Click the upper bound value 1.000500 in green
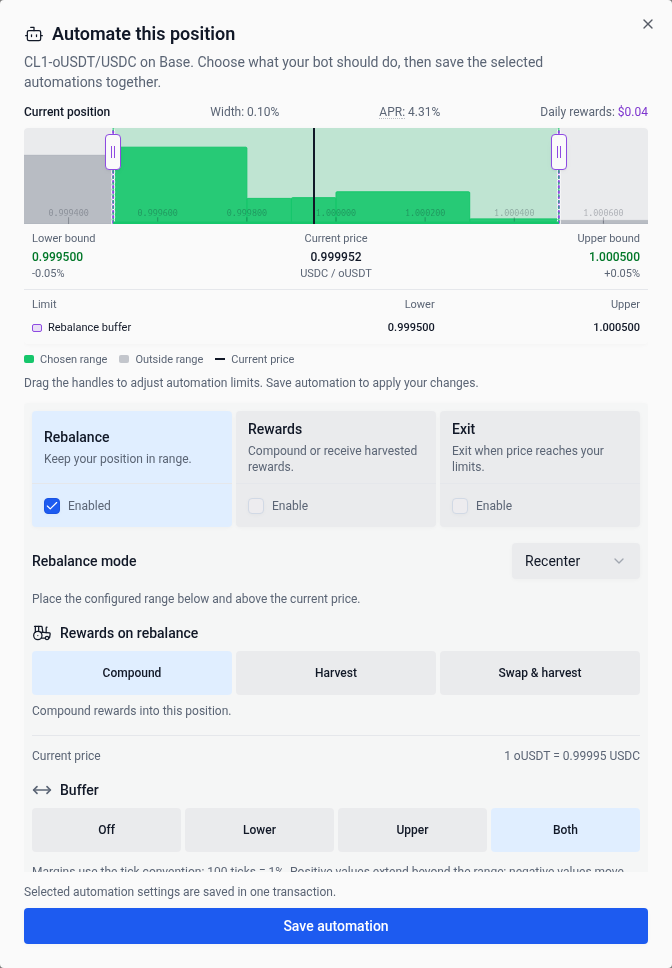Image resolution: width=672 pixels, height=968 pixels. [x=614, y=257]
